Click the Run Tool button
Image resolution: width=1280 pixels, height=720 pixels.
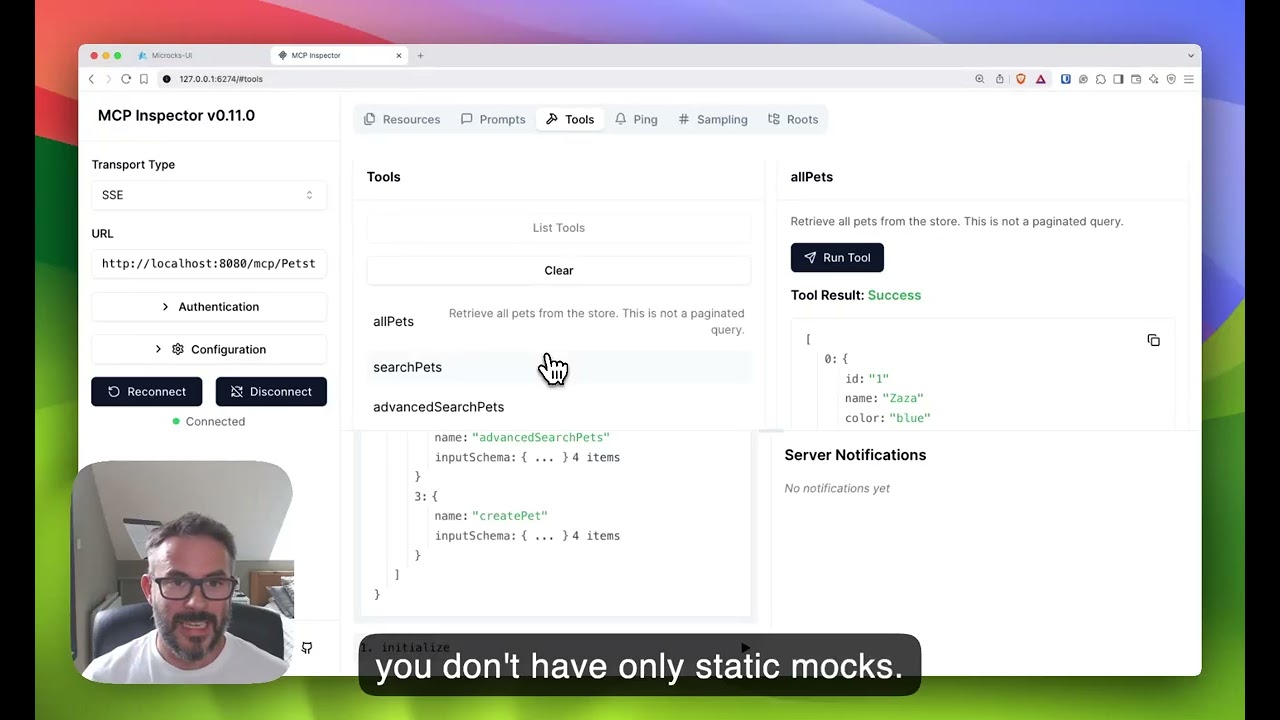pos(837,258)
